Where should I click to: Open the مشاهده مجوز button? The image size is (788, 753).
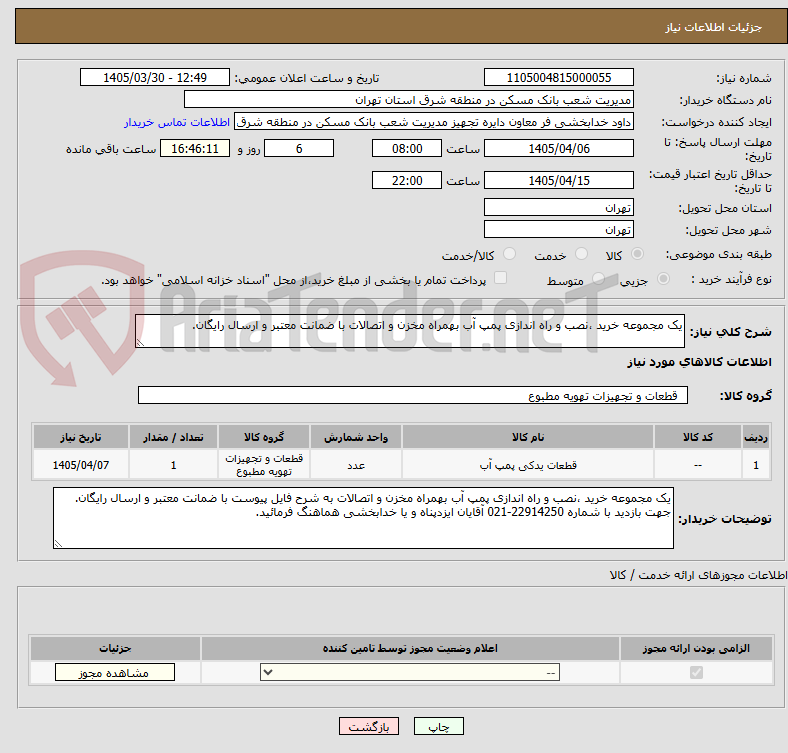[115, 673]
